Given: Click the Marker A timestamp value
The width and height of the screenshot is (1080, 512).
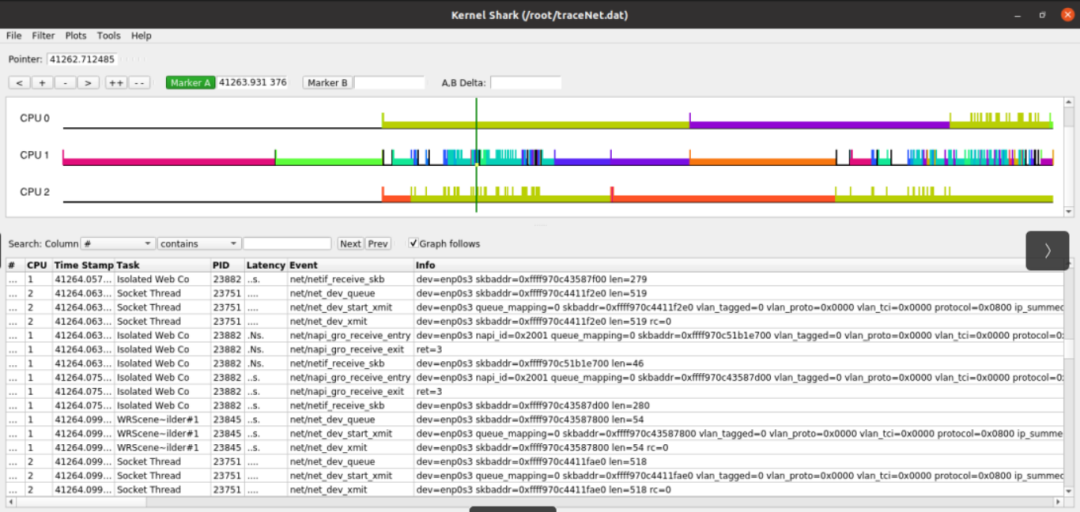Looking at the screenshot, I should 252,83.
